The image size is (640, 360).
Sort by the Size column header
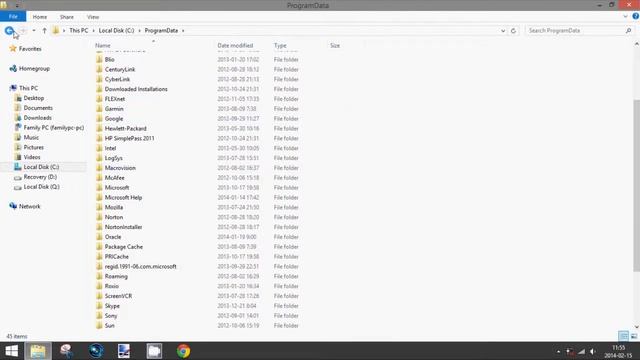pos(335,46)
